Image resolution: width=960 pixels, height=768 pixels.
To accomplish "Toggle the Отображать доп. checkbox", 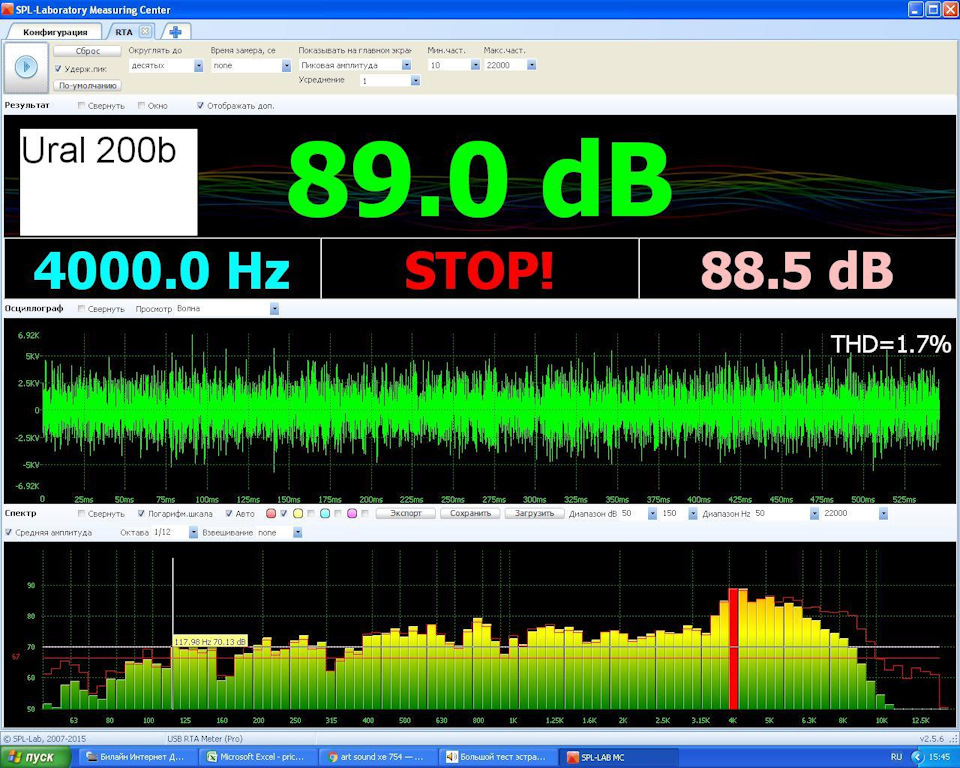I will pyautogui.click(x=200, y=106).
